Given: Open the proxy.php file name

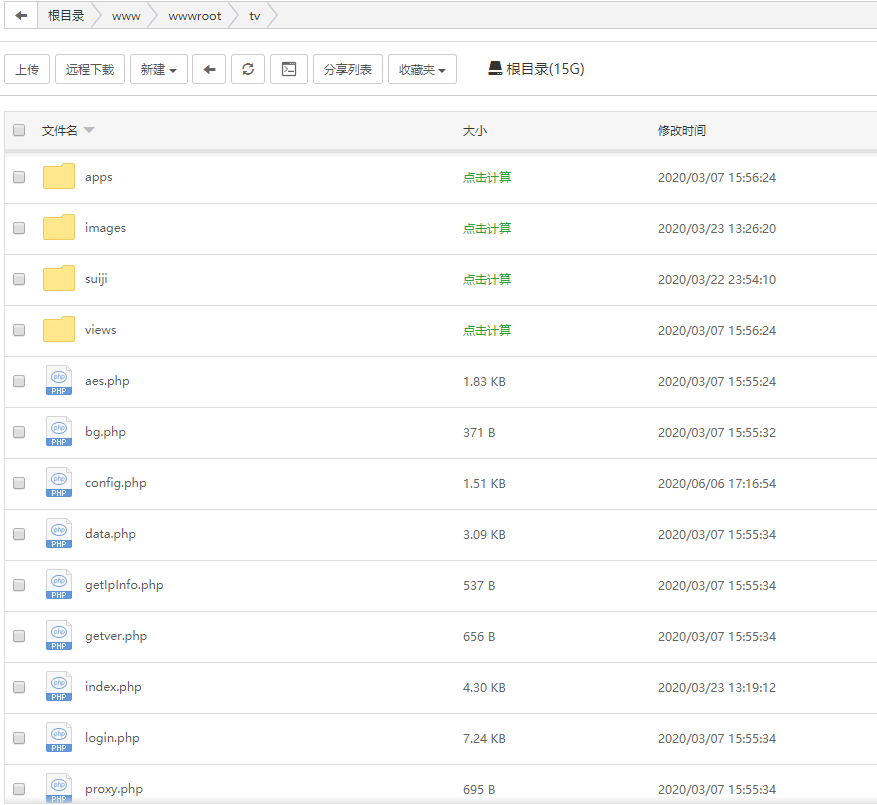Looking at the screenshot, I should click(114, 789).
